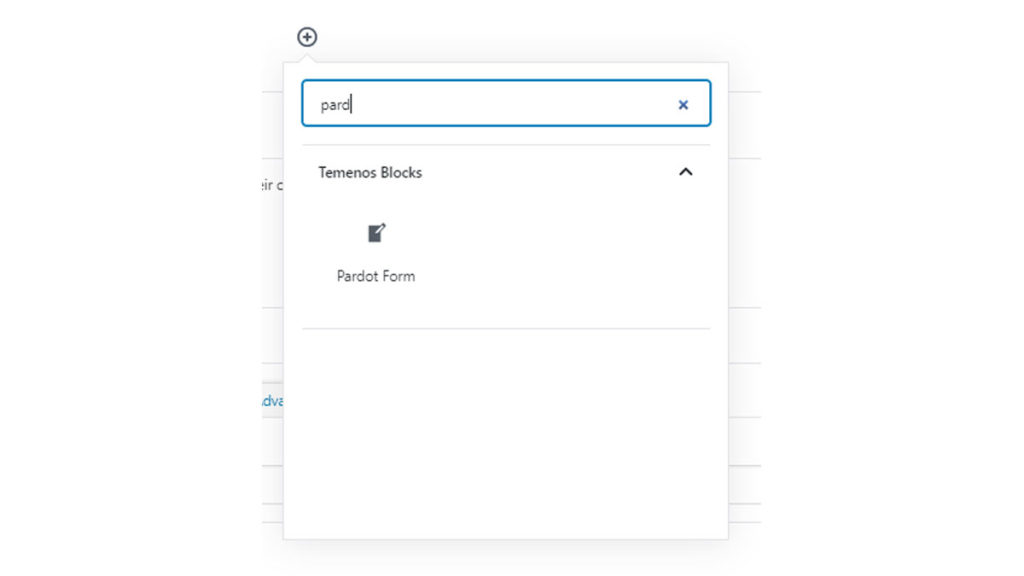
Task: Click the circled plus add block icon
Action: coord(307,37)
